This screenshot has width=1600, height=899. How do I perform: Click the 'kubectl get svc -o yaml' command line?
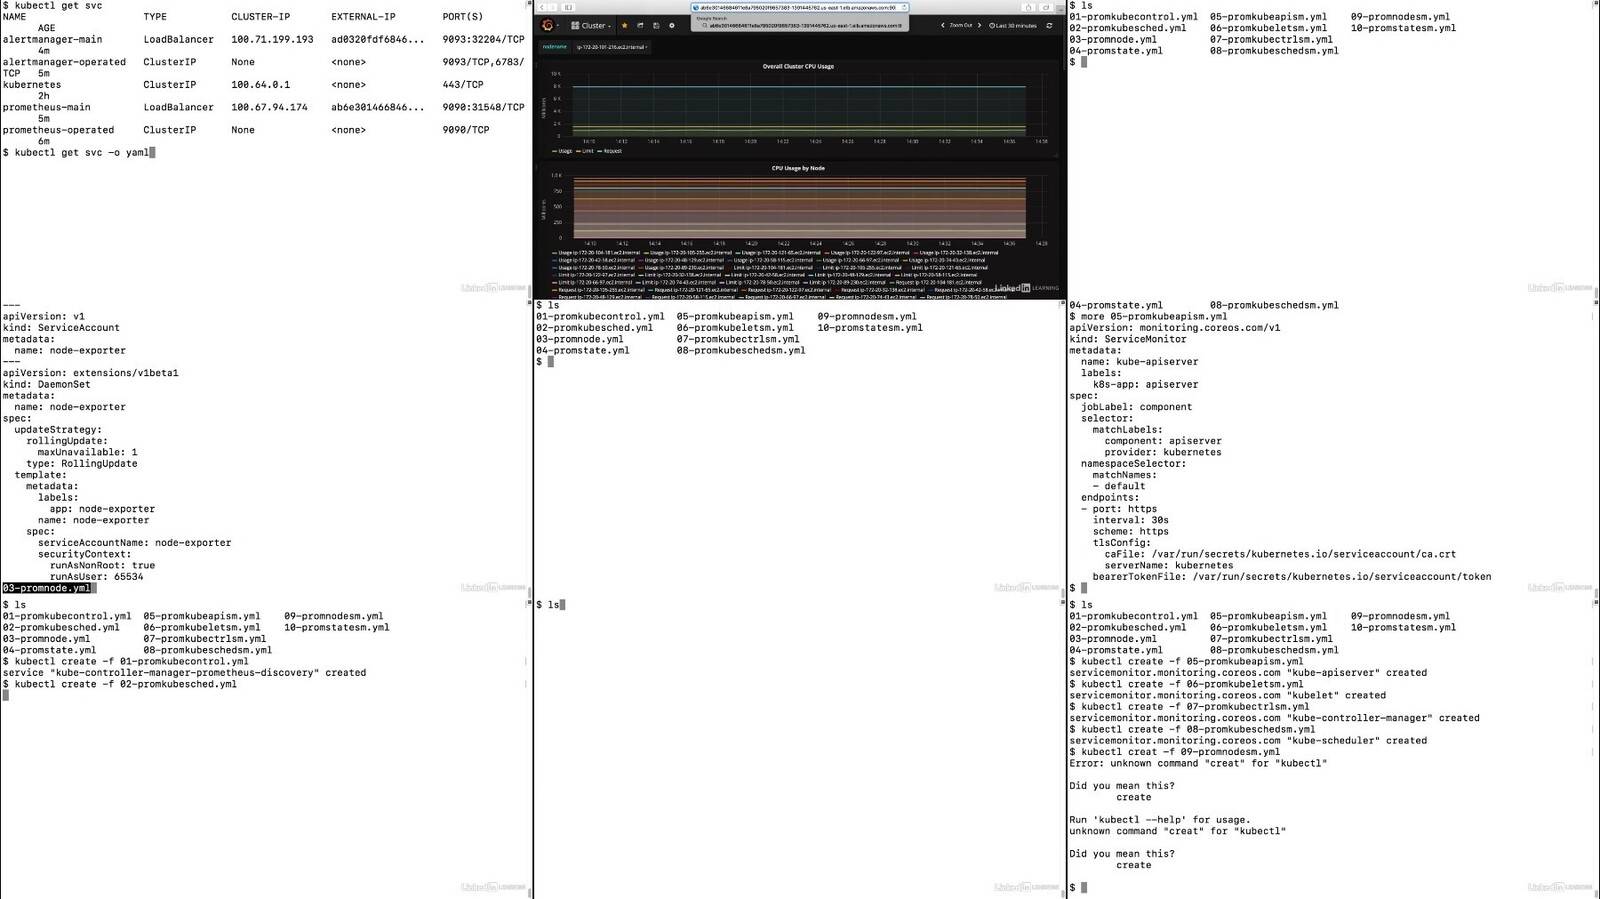(76, 152)
